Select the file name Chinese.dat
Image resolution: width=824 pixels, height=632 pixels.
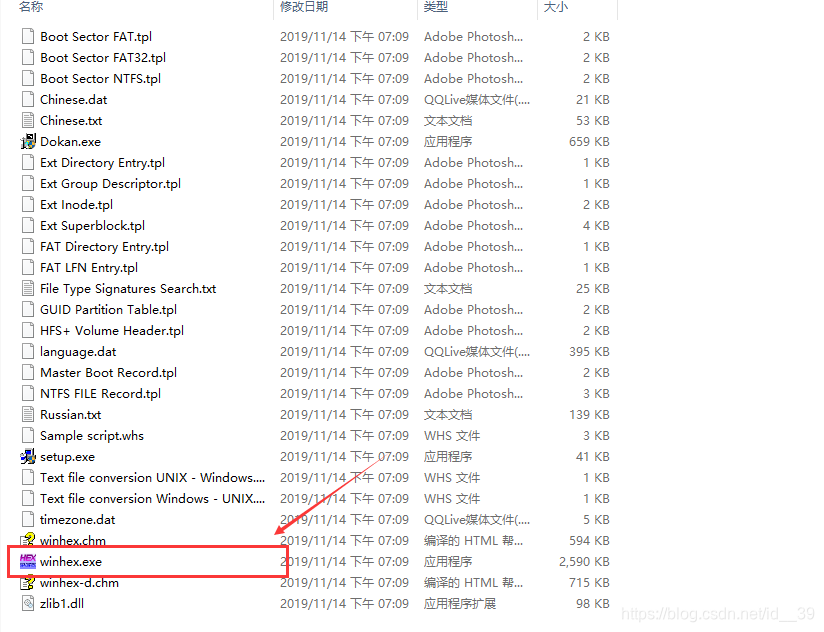(74, 99)
